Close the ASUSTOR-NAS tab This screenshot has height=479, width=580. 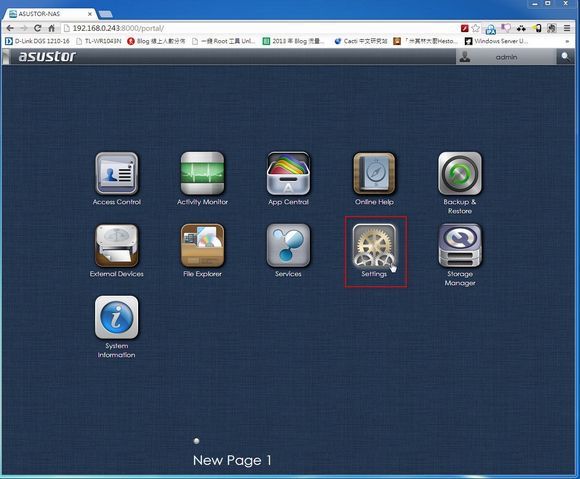pos(90,14)
